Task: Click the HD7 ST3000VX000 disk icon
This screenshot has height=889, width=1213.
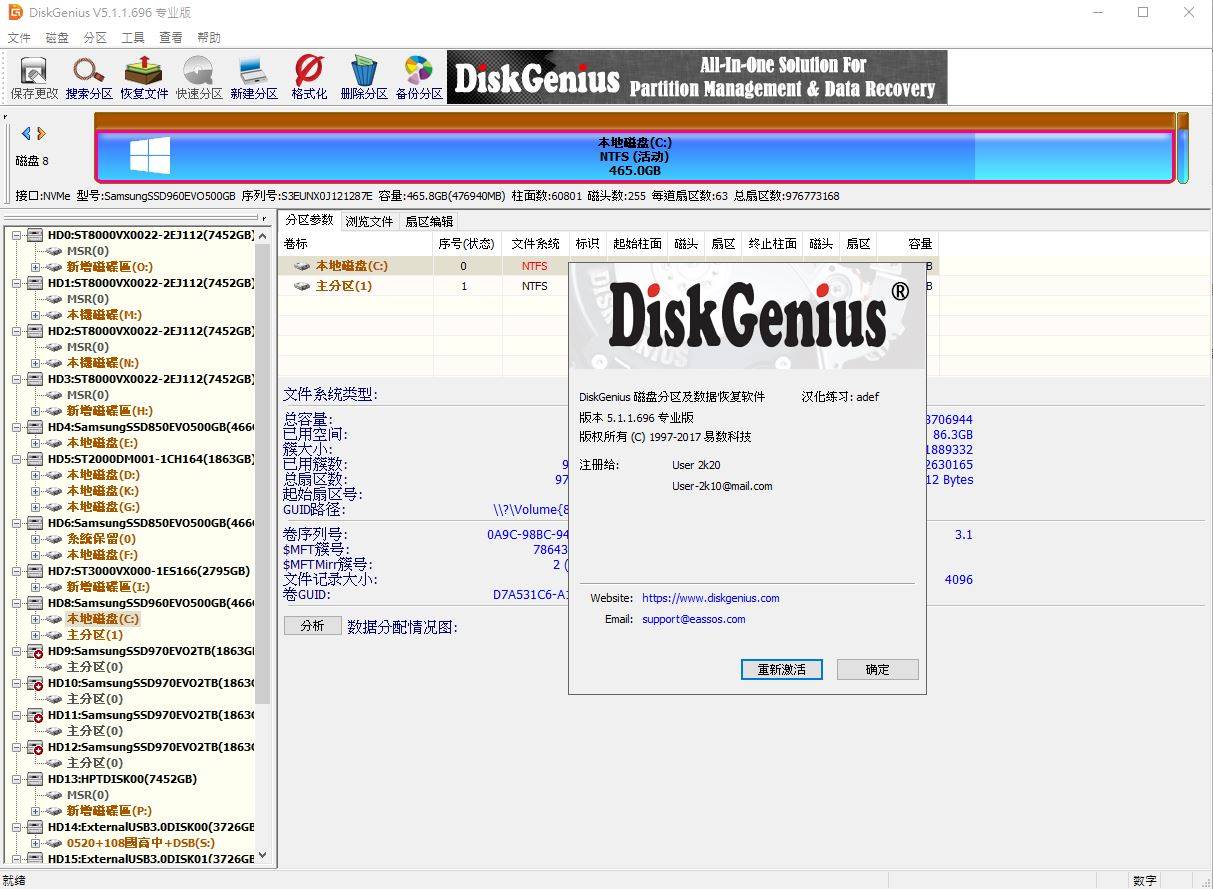Action: (35, 571)
